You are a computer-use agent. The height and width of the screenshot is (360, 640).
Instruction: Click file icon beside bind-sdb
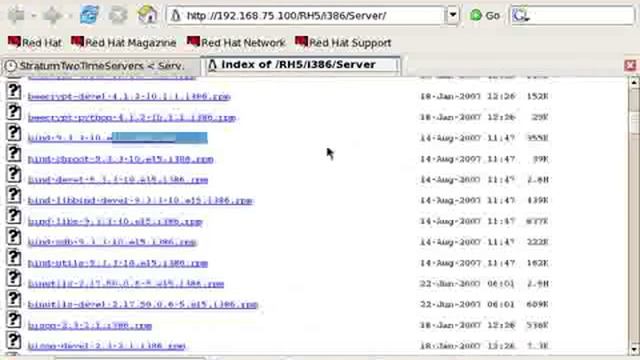click(13, 237)
